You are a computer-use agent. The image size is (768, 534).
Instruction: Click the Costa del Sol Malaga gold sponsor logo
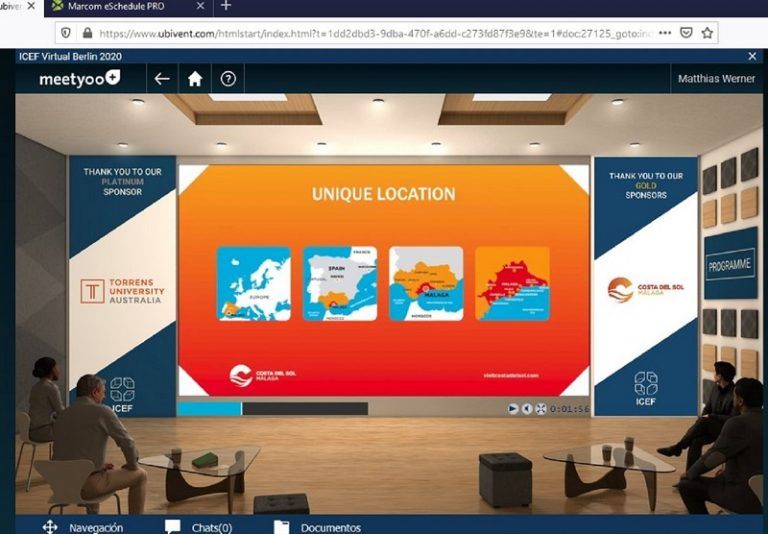[646, 290]
